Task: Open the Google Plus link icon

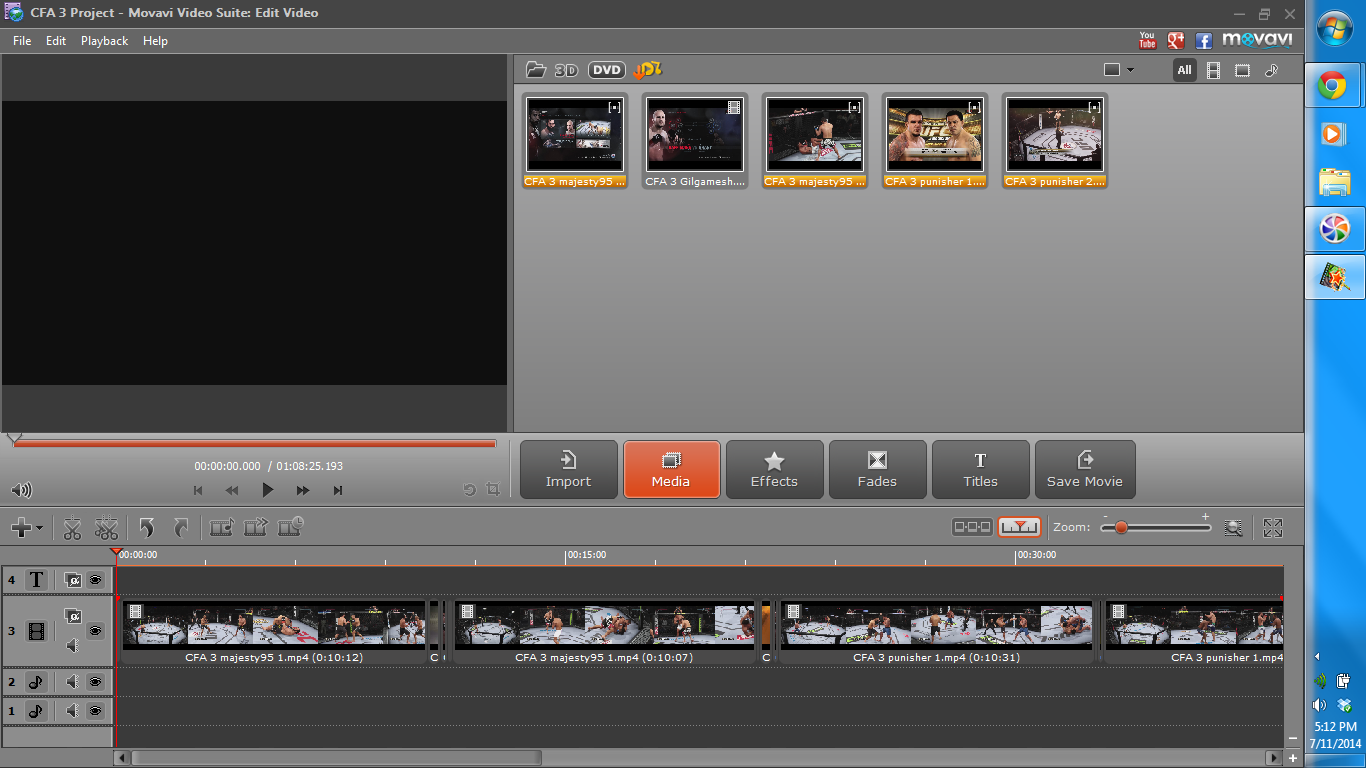Action: (1176, 41)
